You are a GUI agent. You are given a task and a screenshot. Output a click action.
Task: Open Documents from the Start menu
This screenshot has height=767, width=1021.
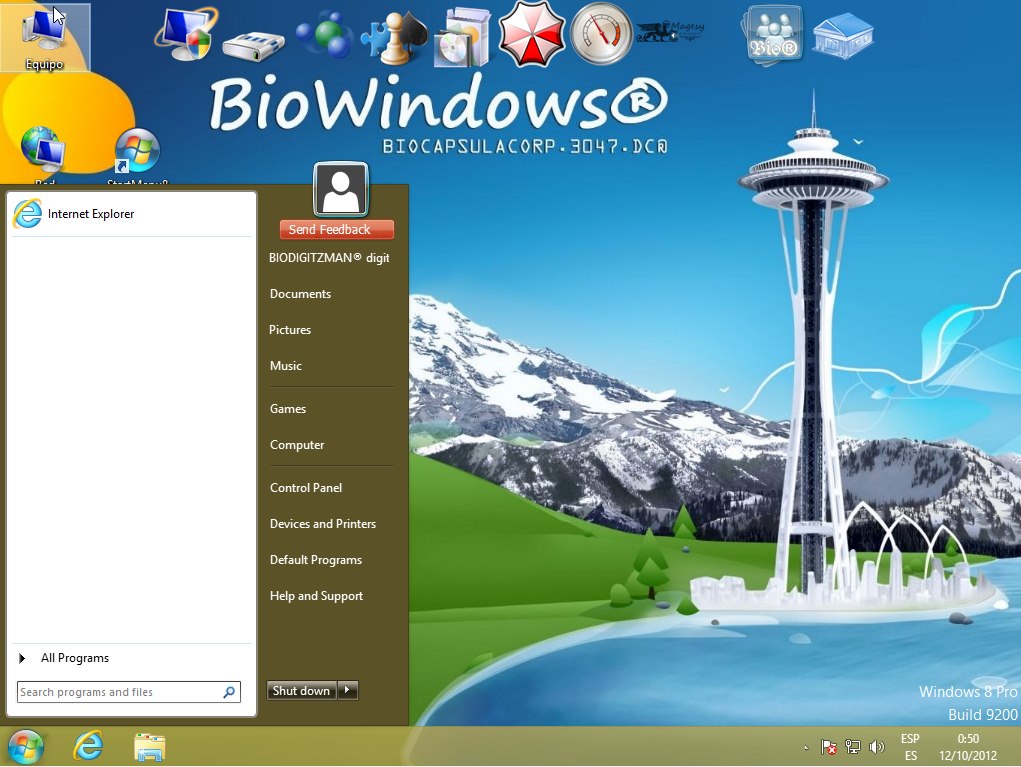300,293
